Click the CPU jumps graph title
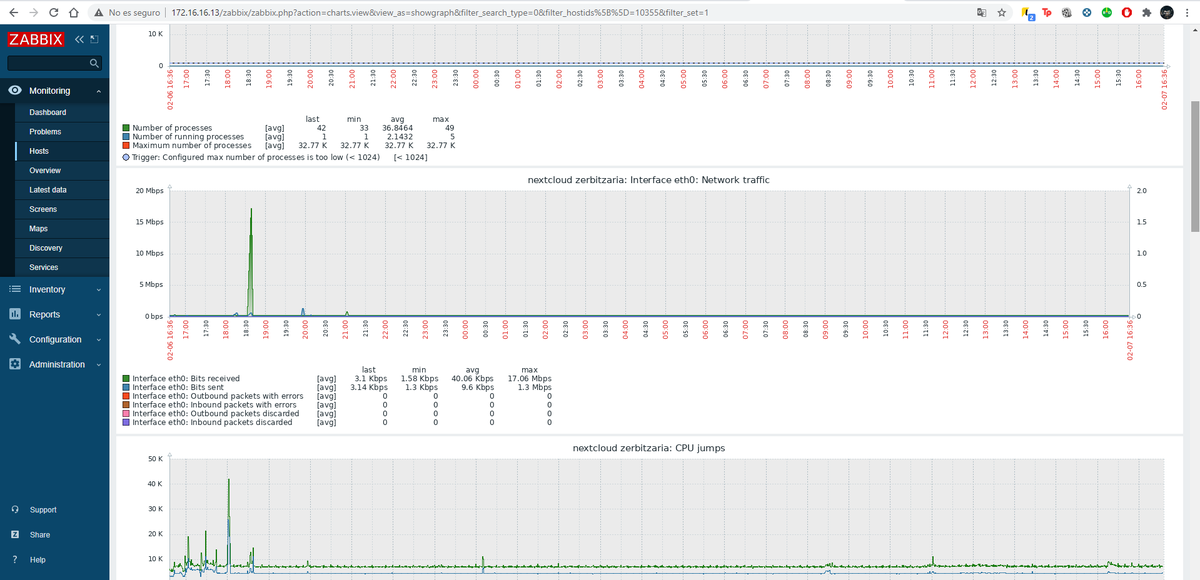This screenshot has width=1200, height=580. 648,448
